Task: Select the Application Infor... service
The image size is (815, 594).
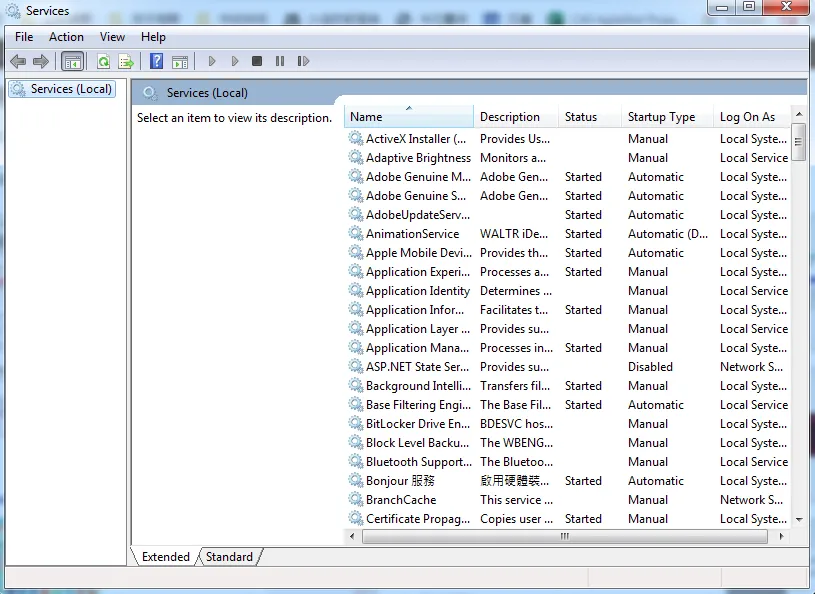Action: (568, 310)
